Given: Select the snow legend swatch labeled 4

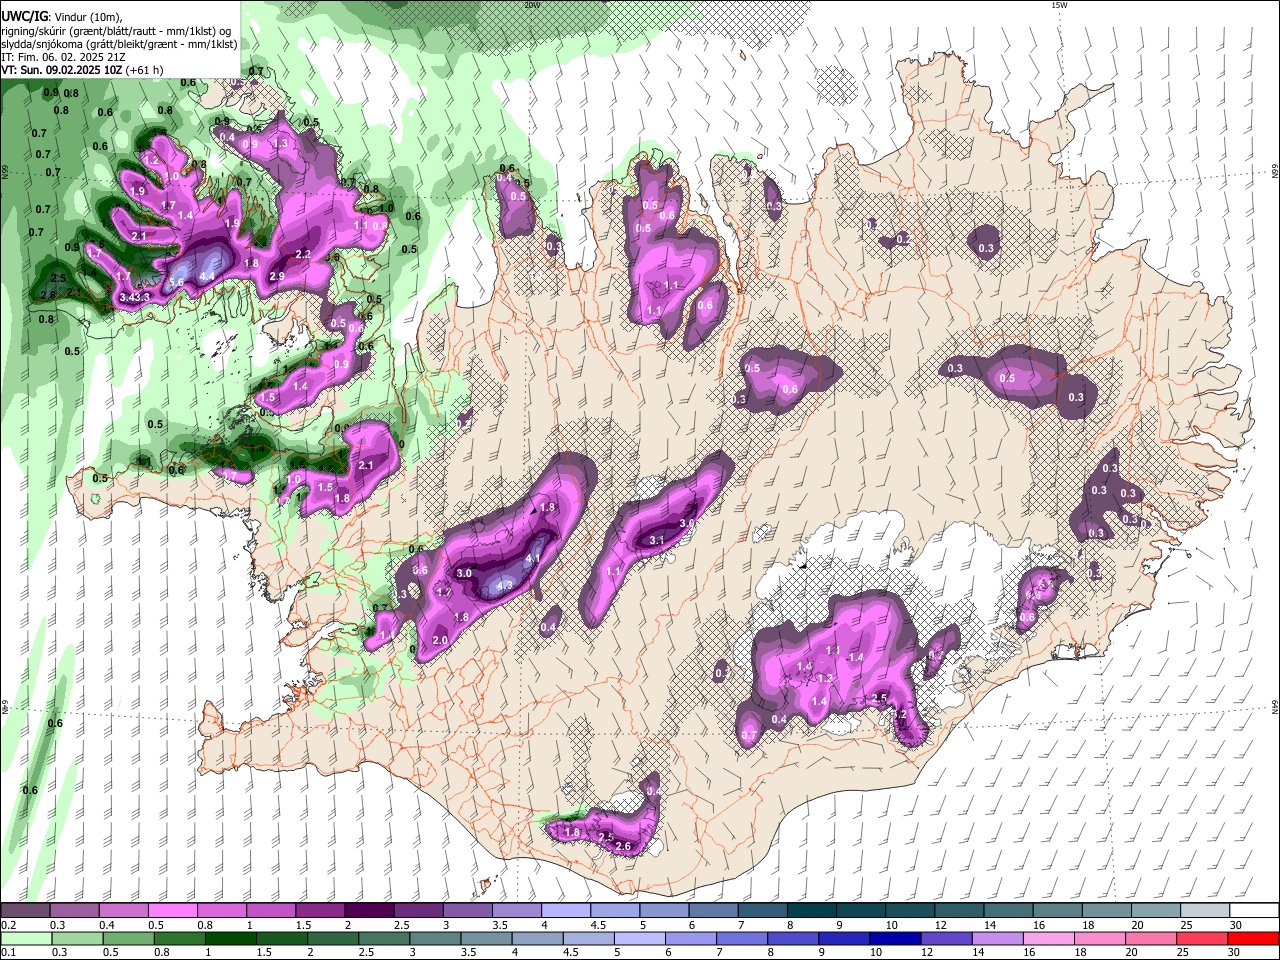Looking at the screenshot, I should click(564, 910).
